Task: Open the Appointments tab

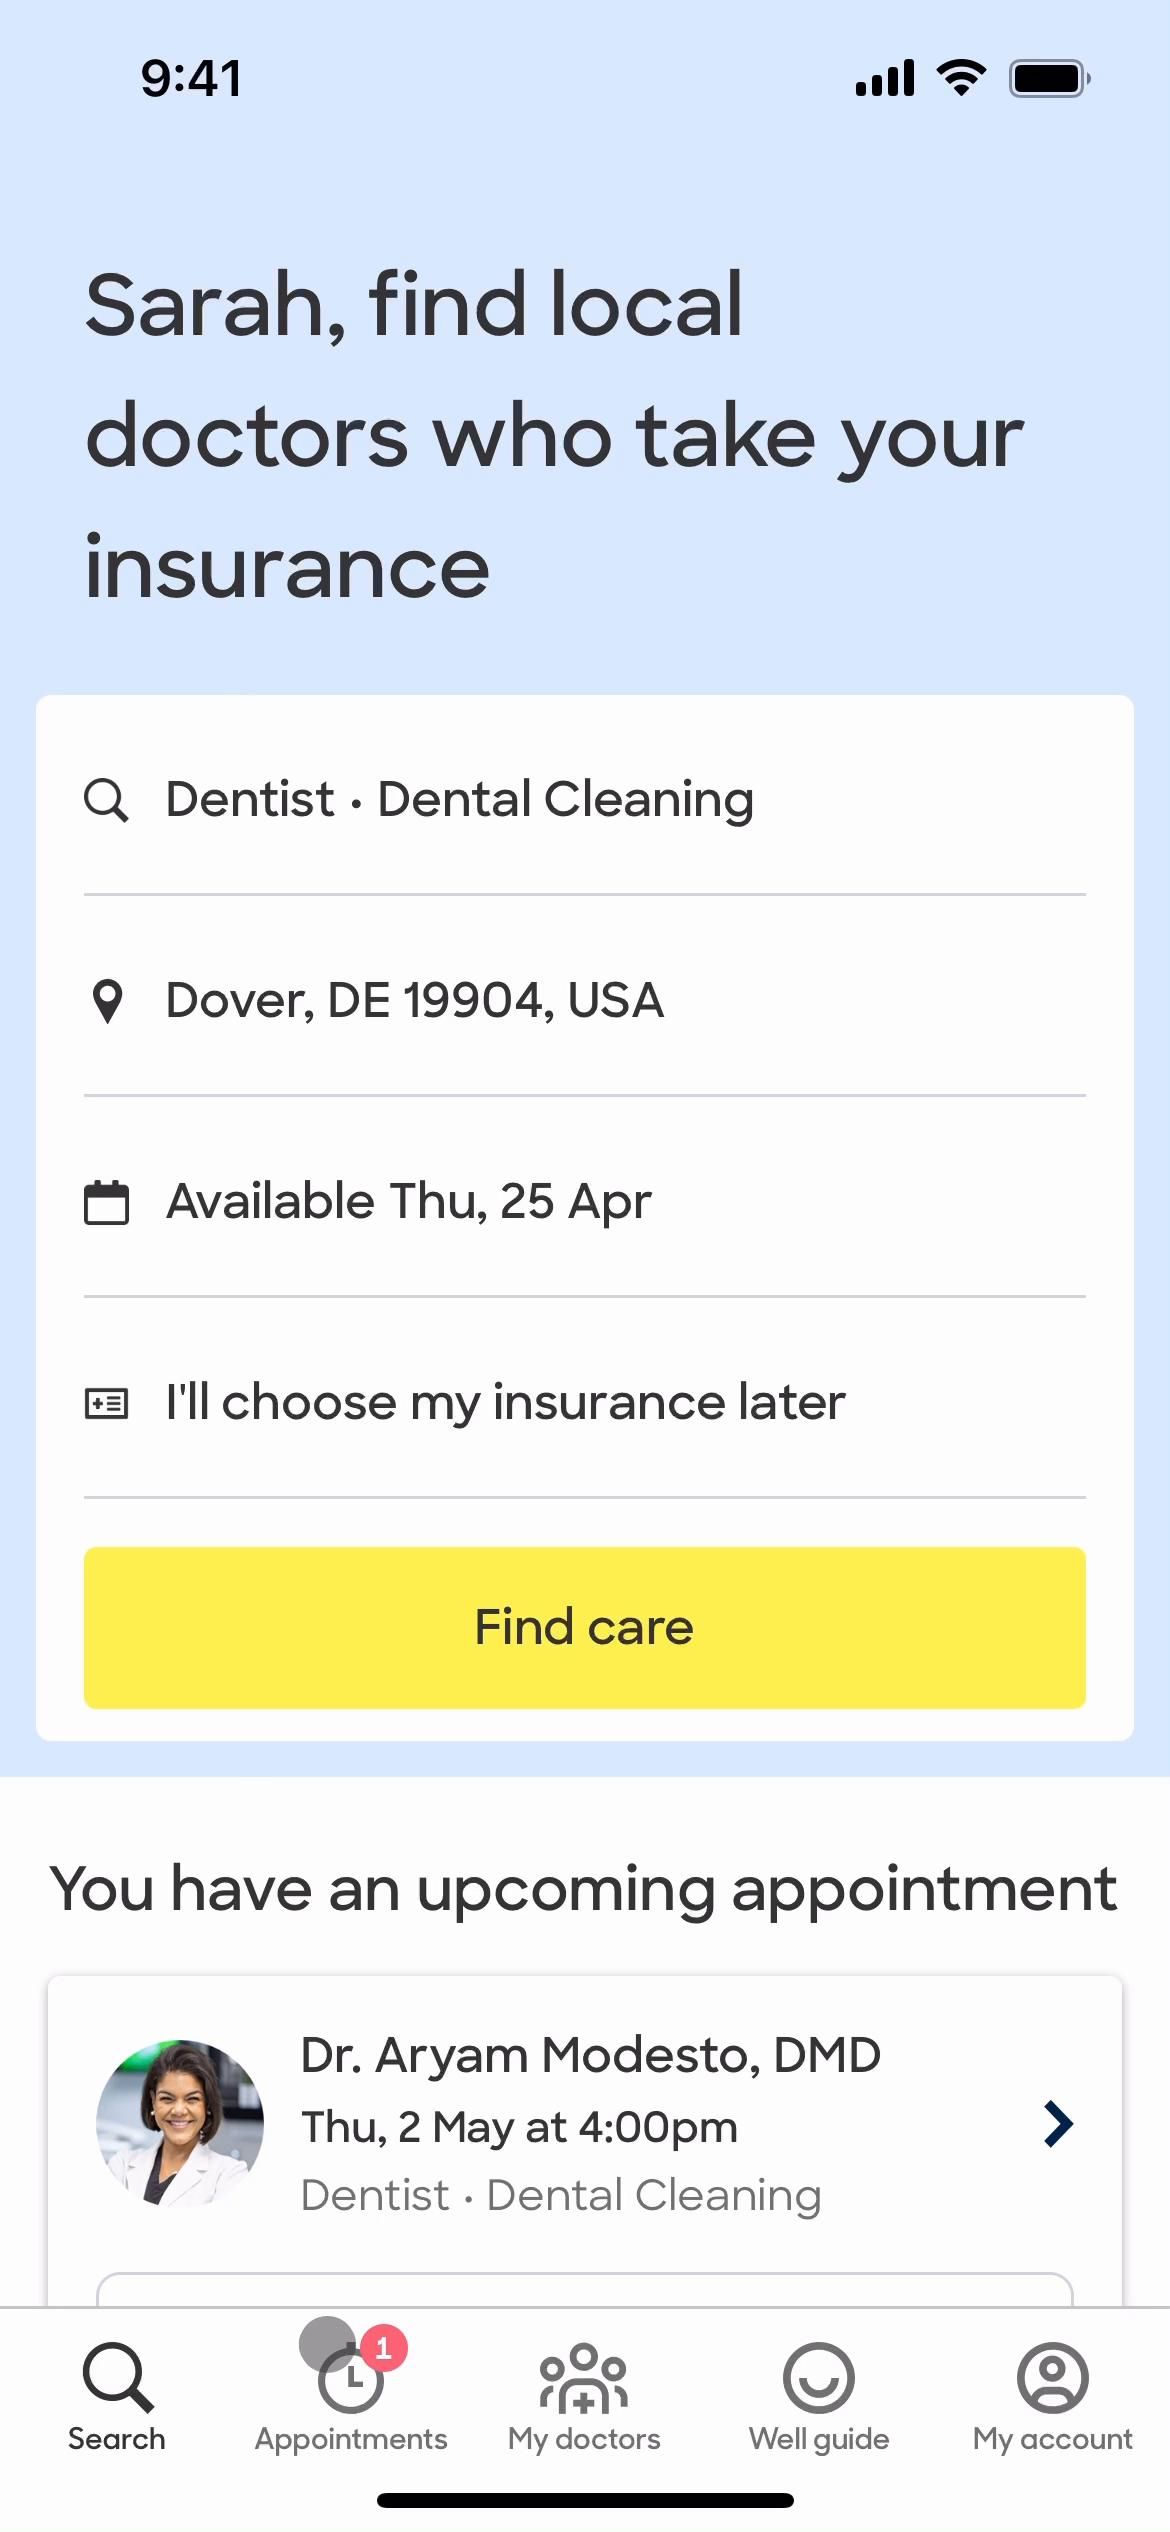Action: click(351, 2396)
